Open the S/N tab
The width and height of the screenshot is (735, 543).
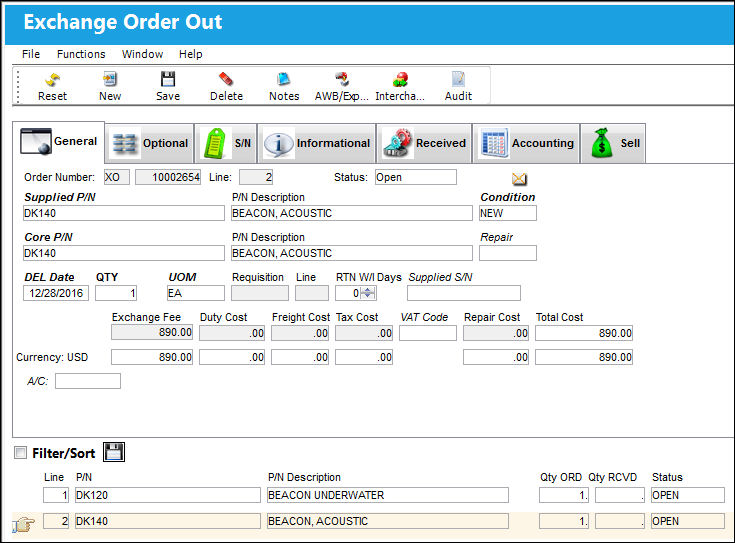(226, 143)
